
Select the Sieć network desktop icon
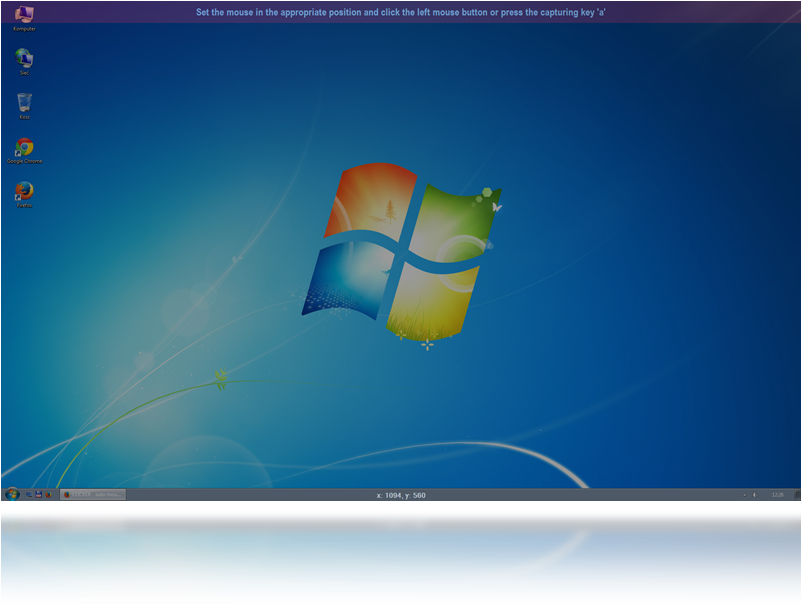click(24, 62)
